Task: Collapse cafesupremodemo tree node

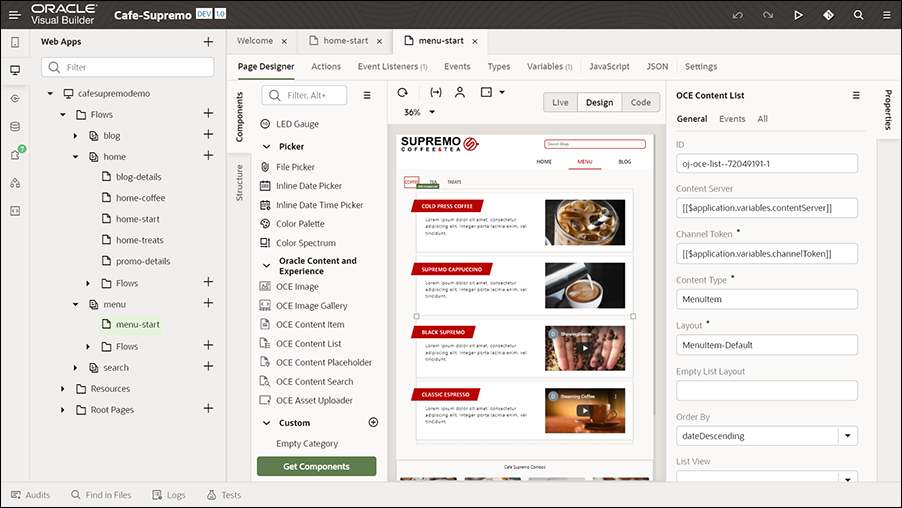Action: [50, 93]
